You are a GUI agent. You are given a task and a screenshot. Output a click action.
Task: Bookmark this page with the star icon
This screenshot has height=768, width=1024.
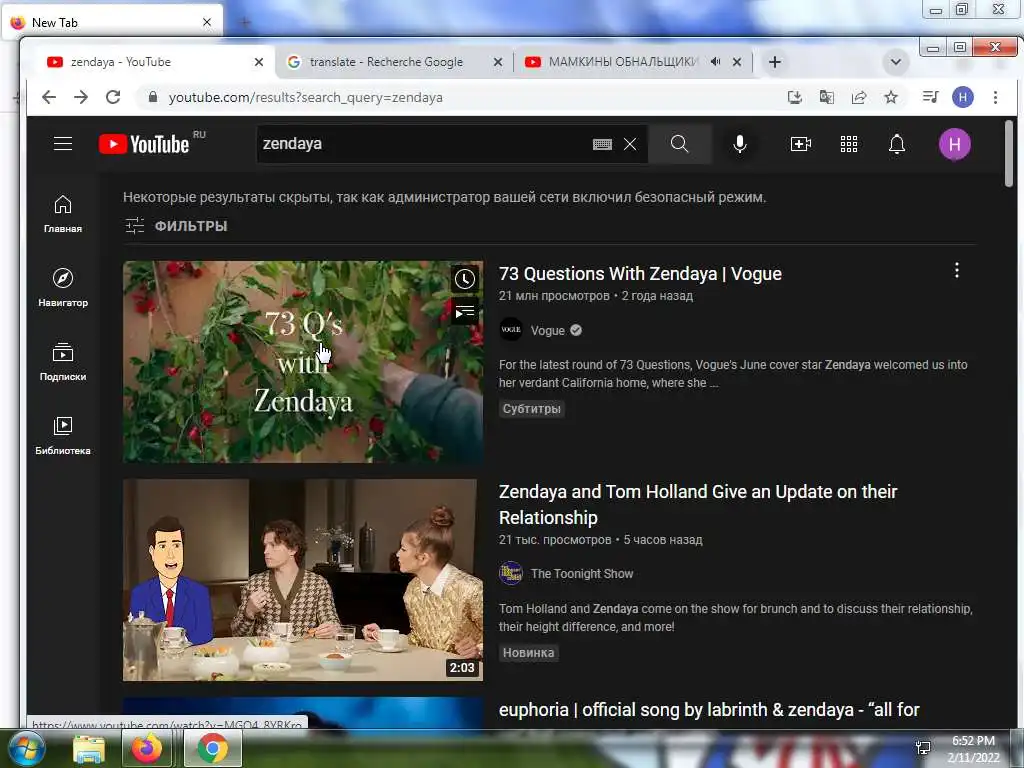click(891, 97)
